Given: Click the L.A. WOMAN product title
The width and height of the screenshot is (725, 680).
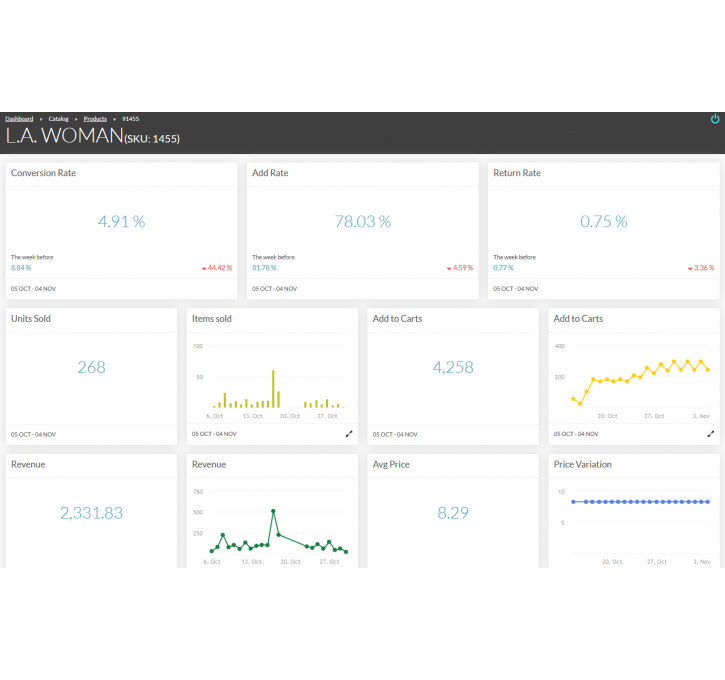Looking at the screenshot, I should click(x=64, y=135).
